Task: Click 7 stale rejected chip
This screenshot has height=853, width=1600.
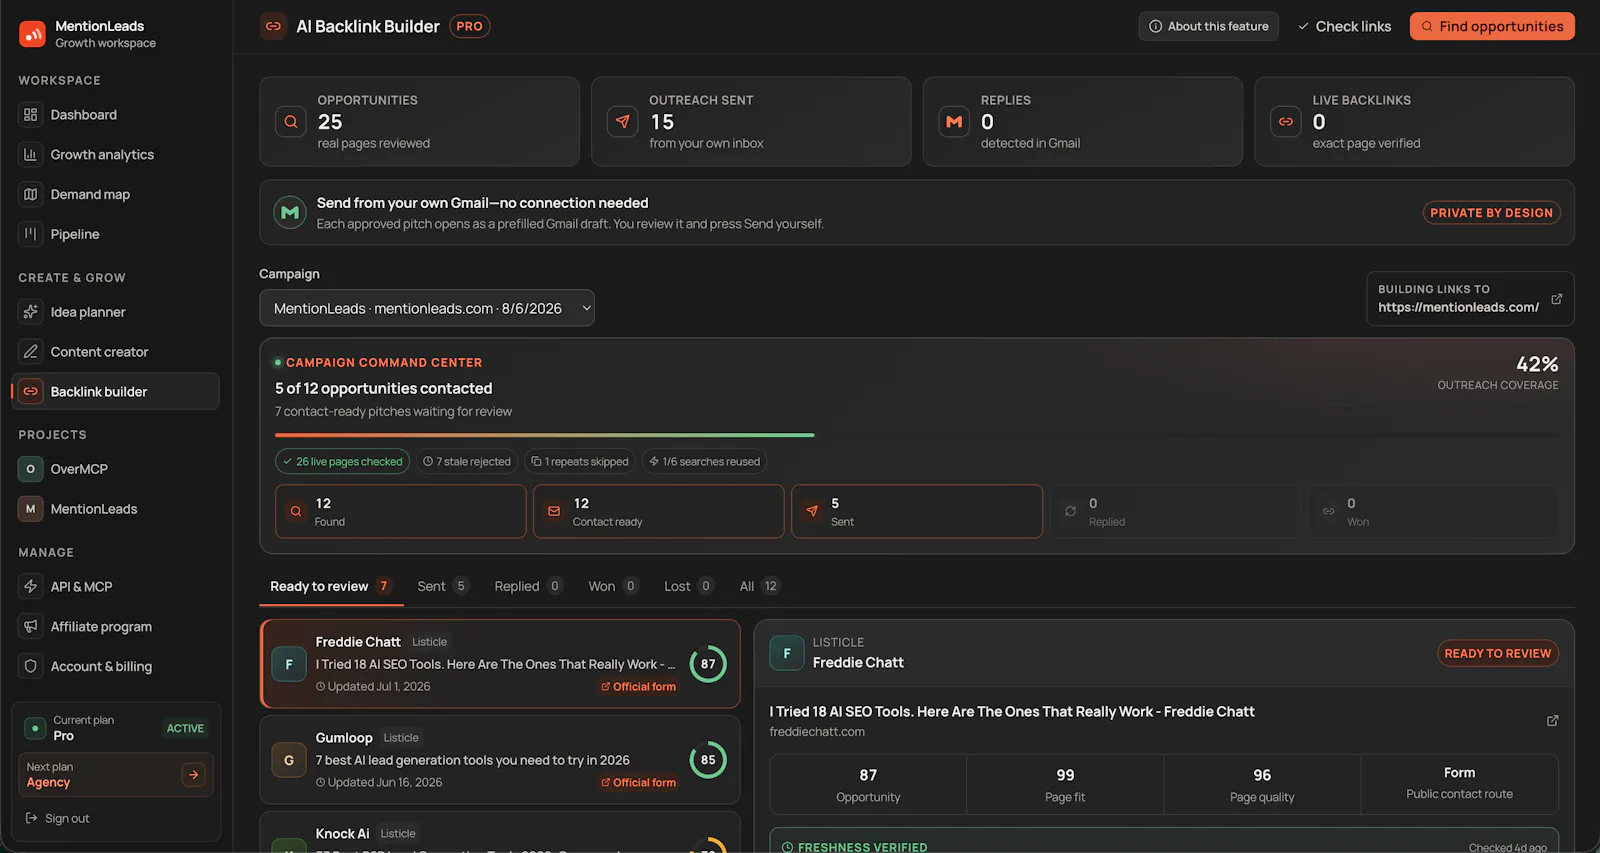Action: pyautogui.click(x=467, y=462)
